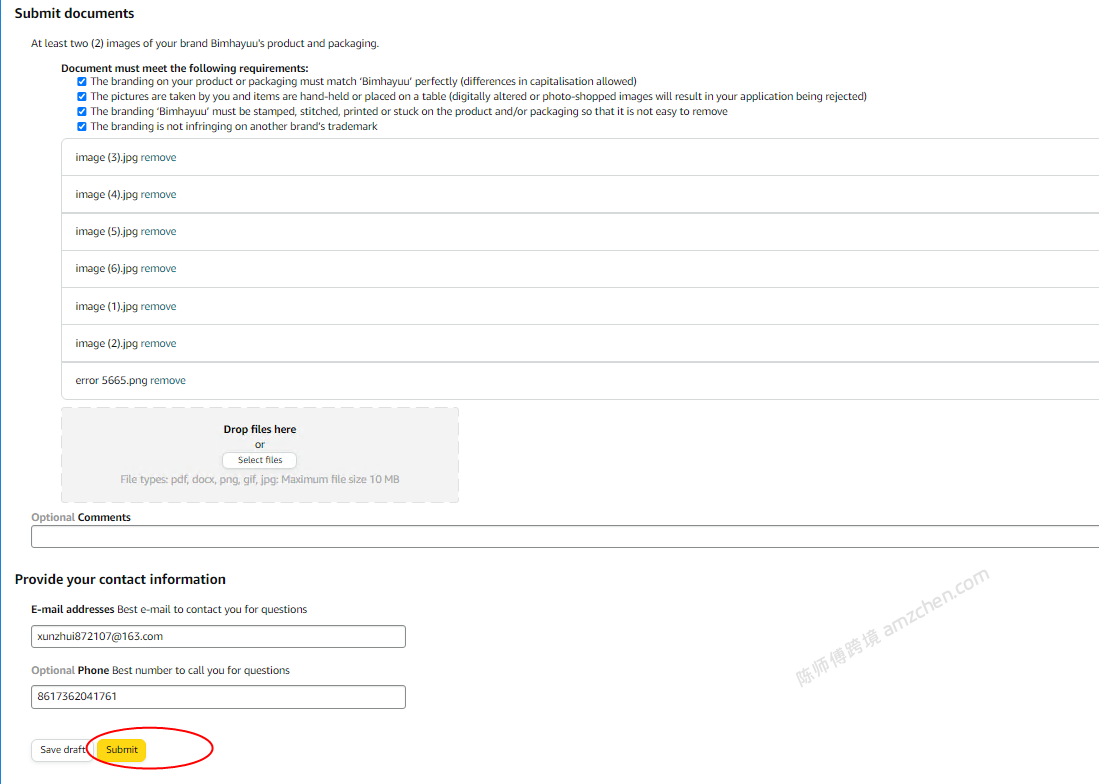The width and height of the screenshot is (1099, 784).
Task: Remove image (5).jpg from the uploads
Action: click(x=158, y=232)
